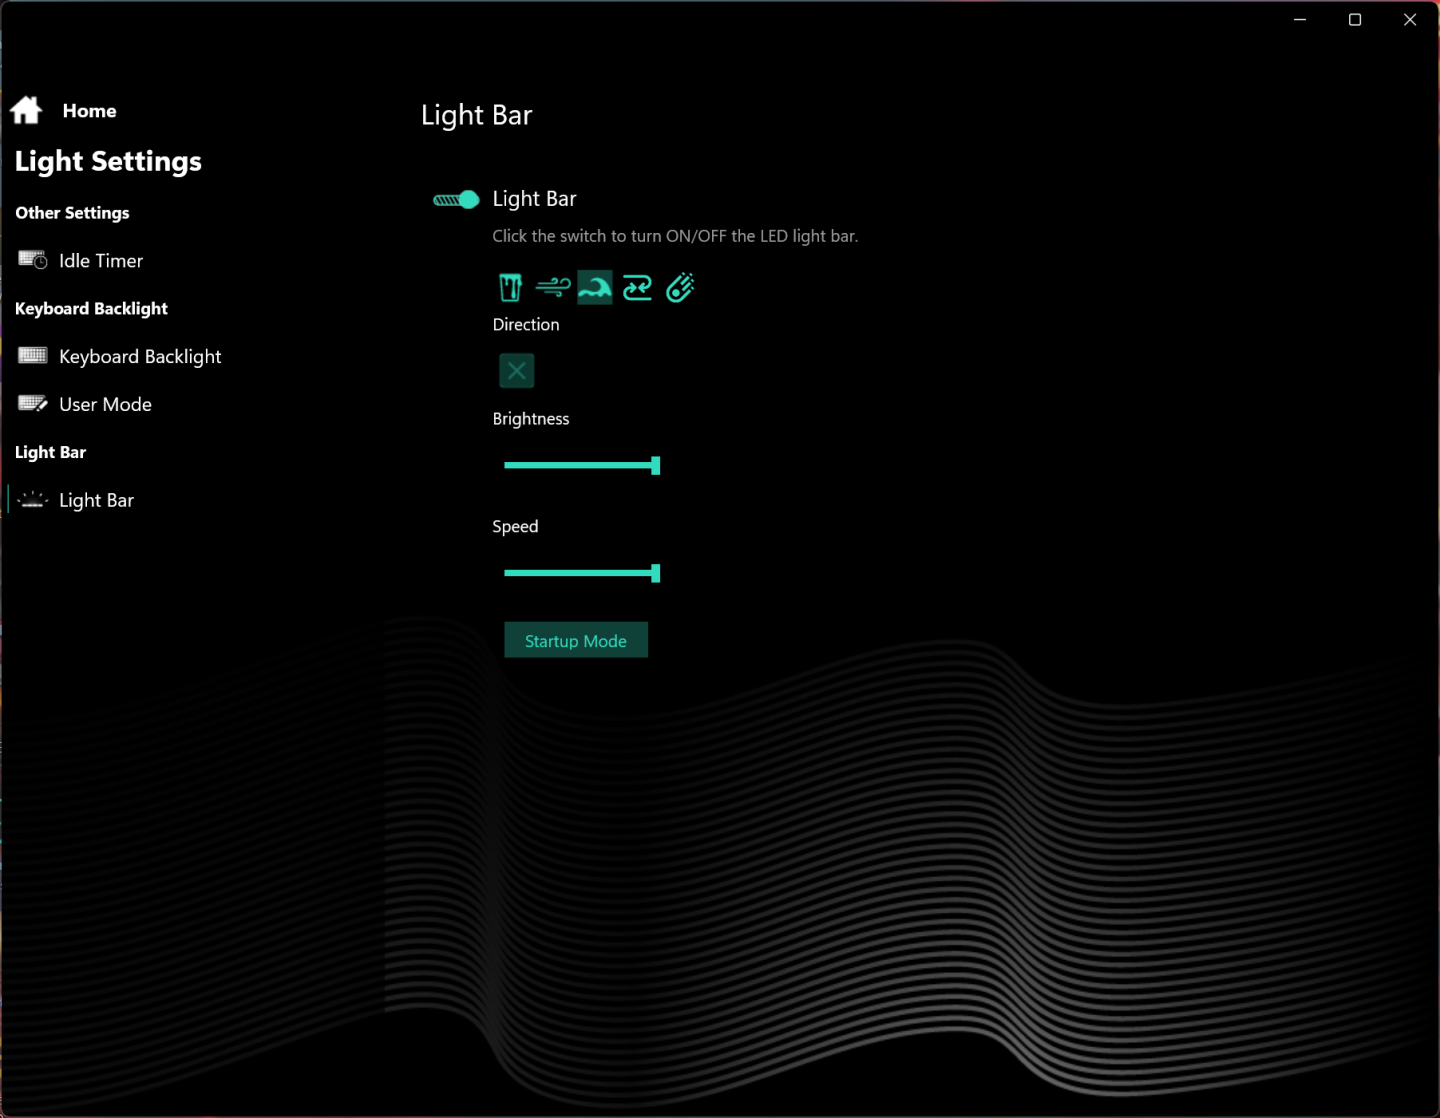Click the 'Other Settings' section heading

click(x=72, y=213)
